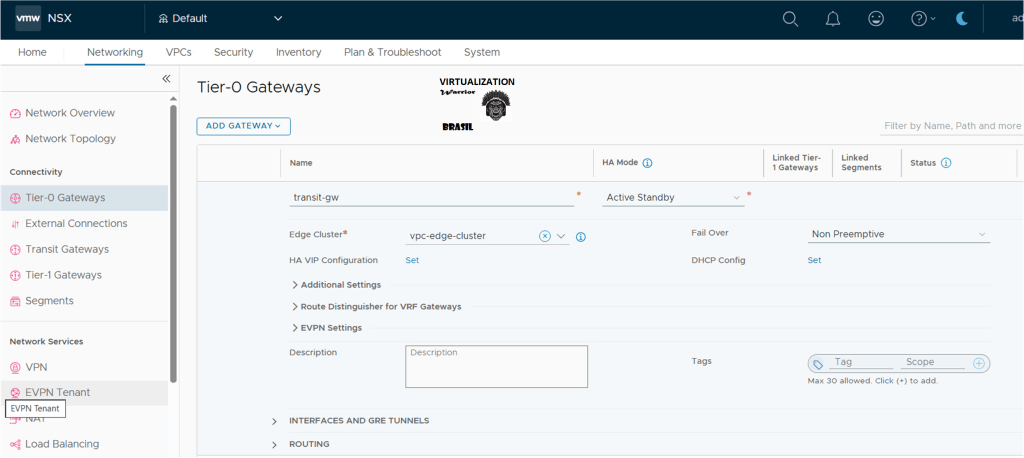Click the Edge Cluster info icon
This screenshot has height=458, width=1024.
pyautogui.click(x=580, y=237)
